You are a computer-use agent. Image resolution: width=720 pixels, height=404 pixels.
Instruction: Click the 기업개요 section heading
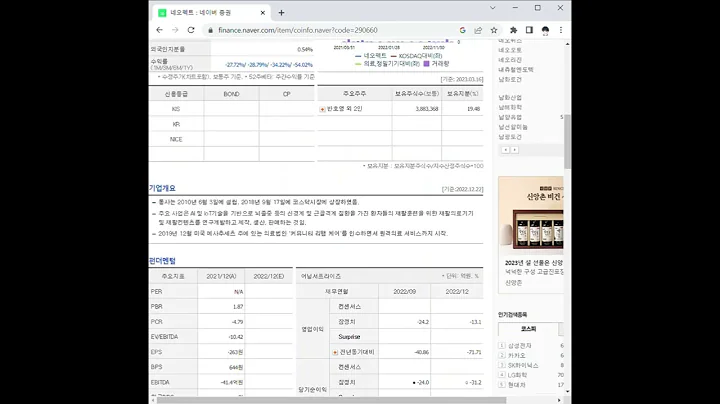[x=162, y=188]
